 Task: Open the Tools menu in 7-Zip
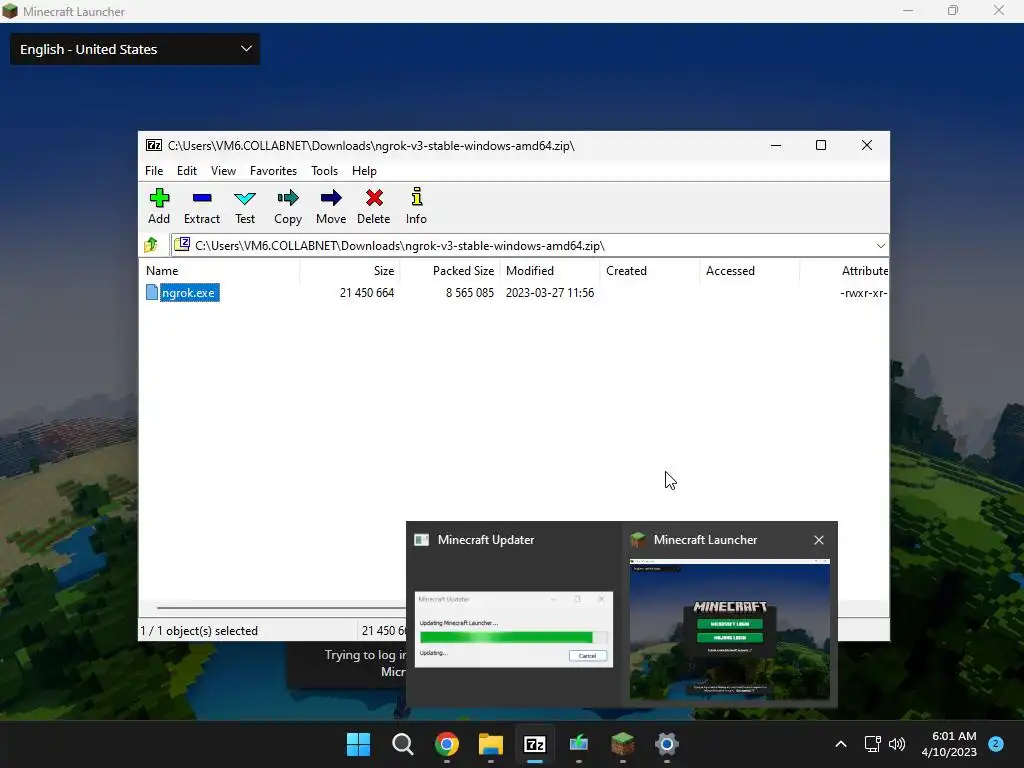click(325, 170)
